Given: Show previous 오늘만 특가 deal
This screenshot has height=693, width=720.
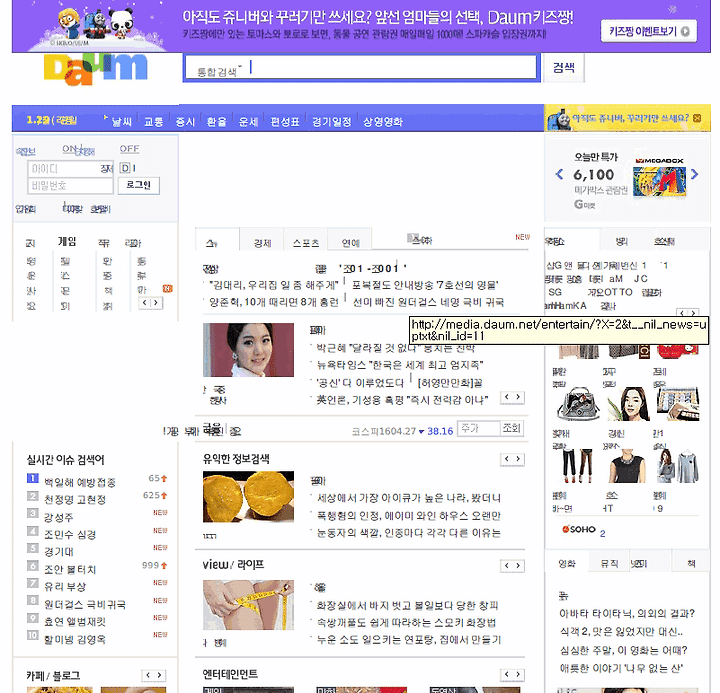Looking at the screenshot, I should 559,174.
